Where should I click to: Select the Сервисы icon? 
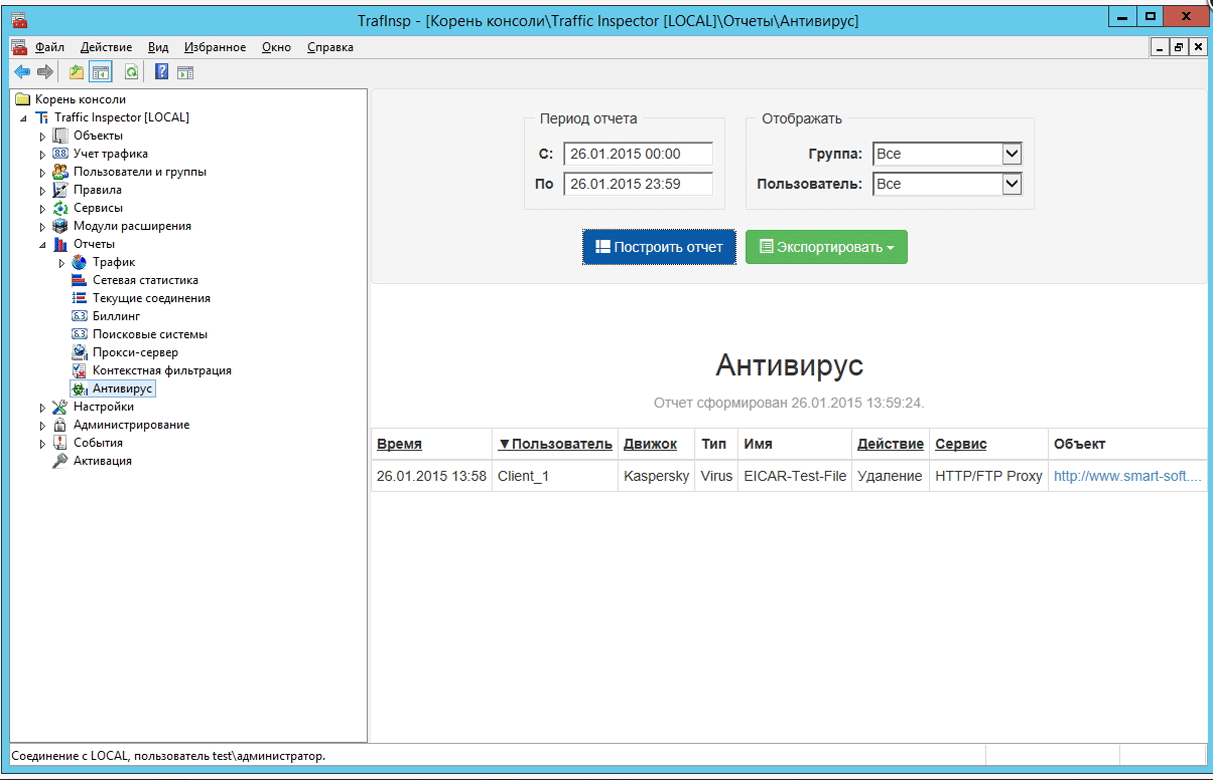point(60,208)
